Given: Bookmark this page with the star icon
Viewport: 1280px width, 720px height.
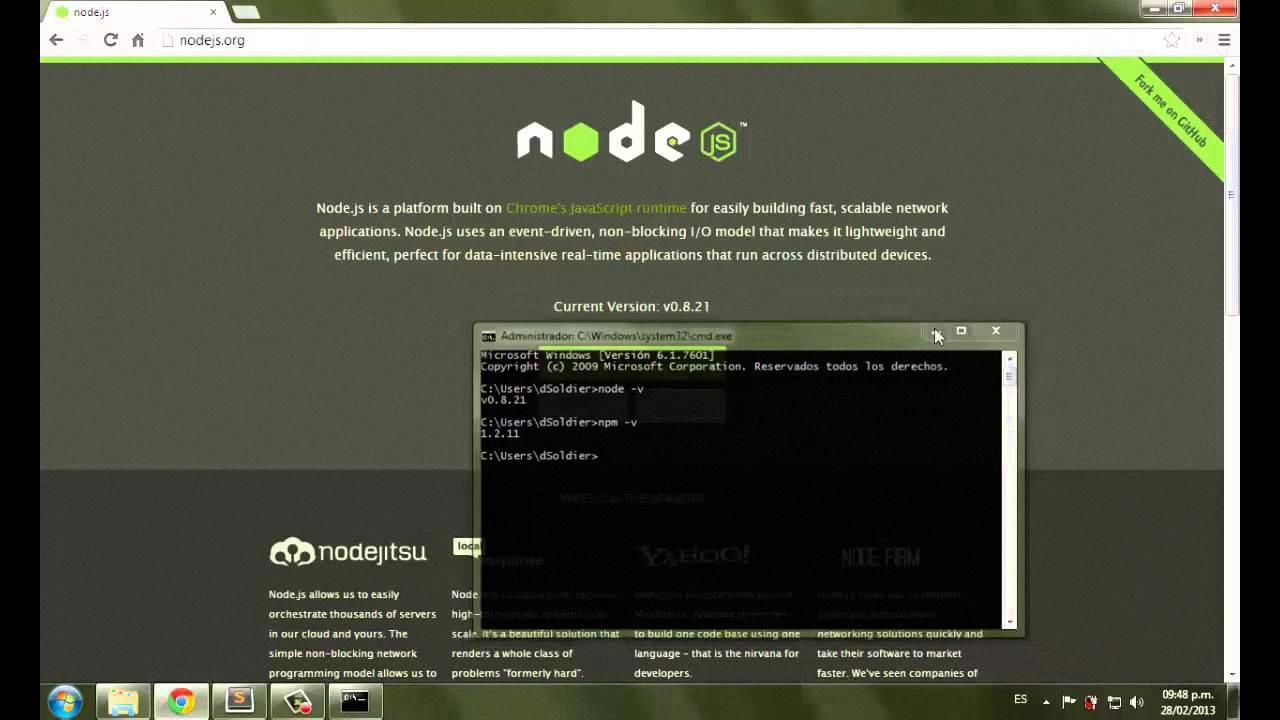Looking at the screenshot, I should (x=1172, y=40).
